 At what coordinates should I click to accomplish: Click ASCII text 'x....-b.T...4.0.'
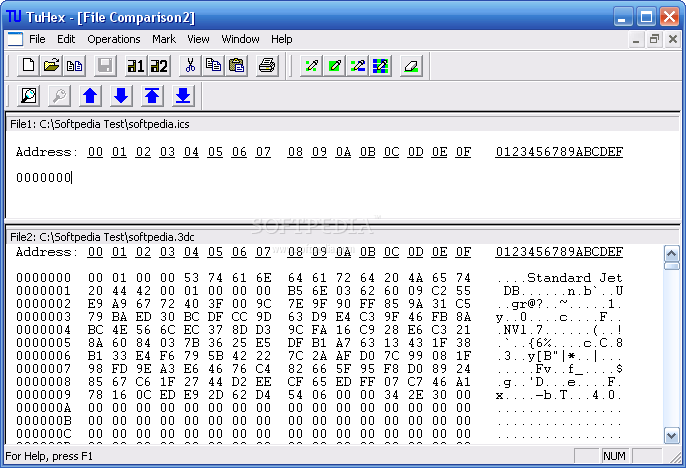[559, 395]
